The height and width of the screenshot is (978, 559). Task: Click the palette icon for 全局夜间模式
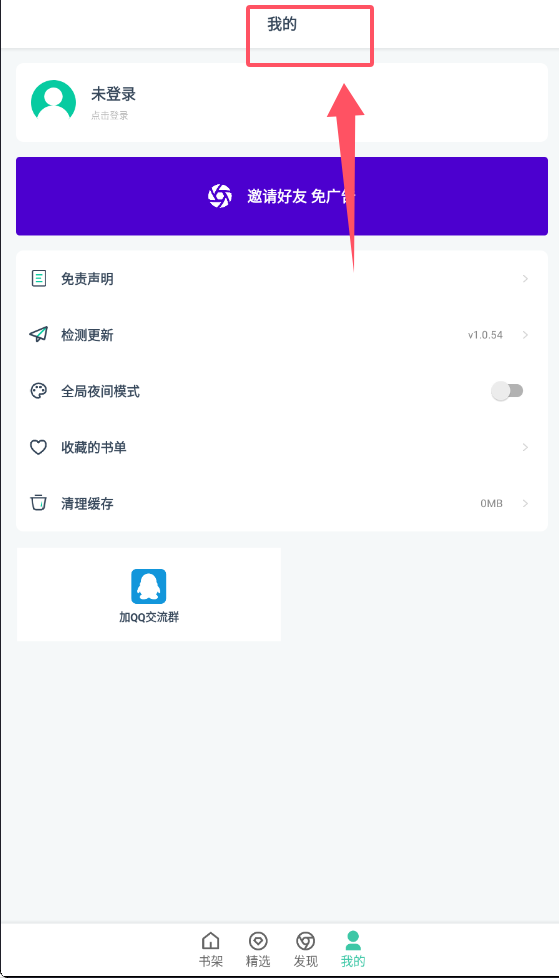click(39, 391)
